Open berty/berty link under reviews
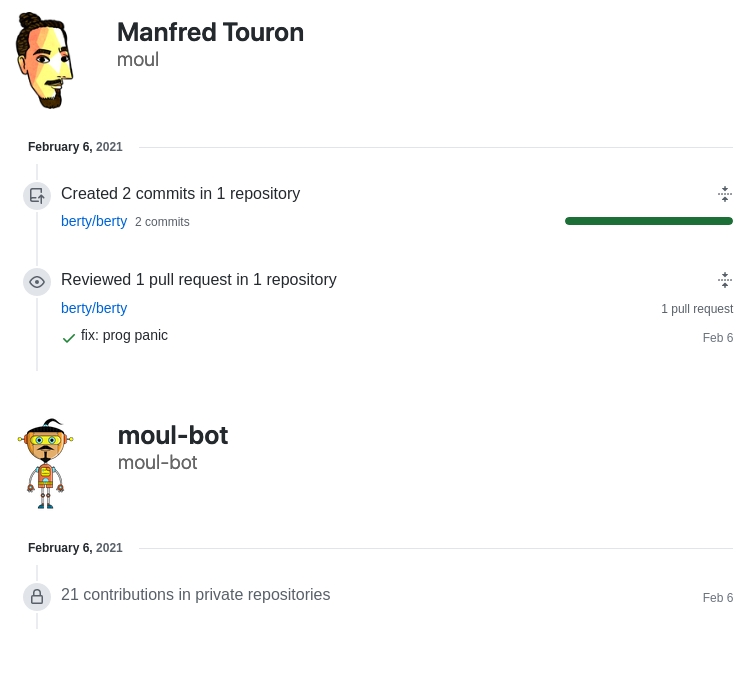Image resolution: width=753 pixels, height=673 pixels. point(94,308)
